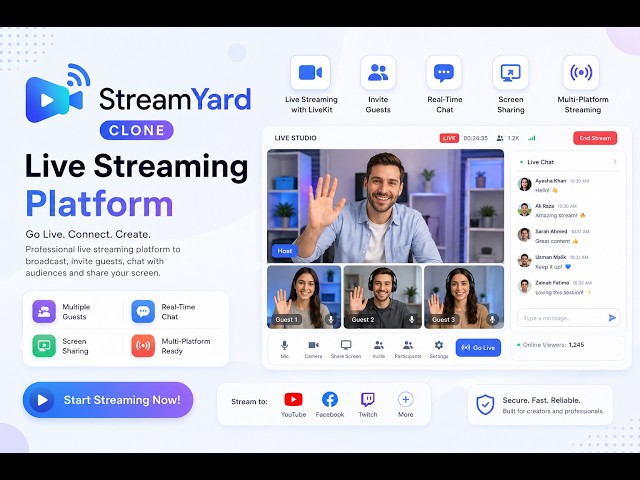Screen dimensions: 640x480
Task: Click the 00:24:35 stream timer
Action: click(x=476, y=138)
